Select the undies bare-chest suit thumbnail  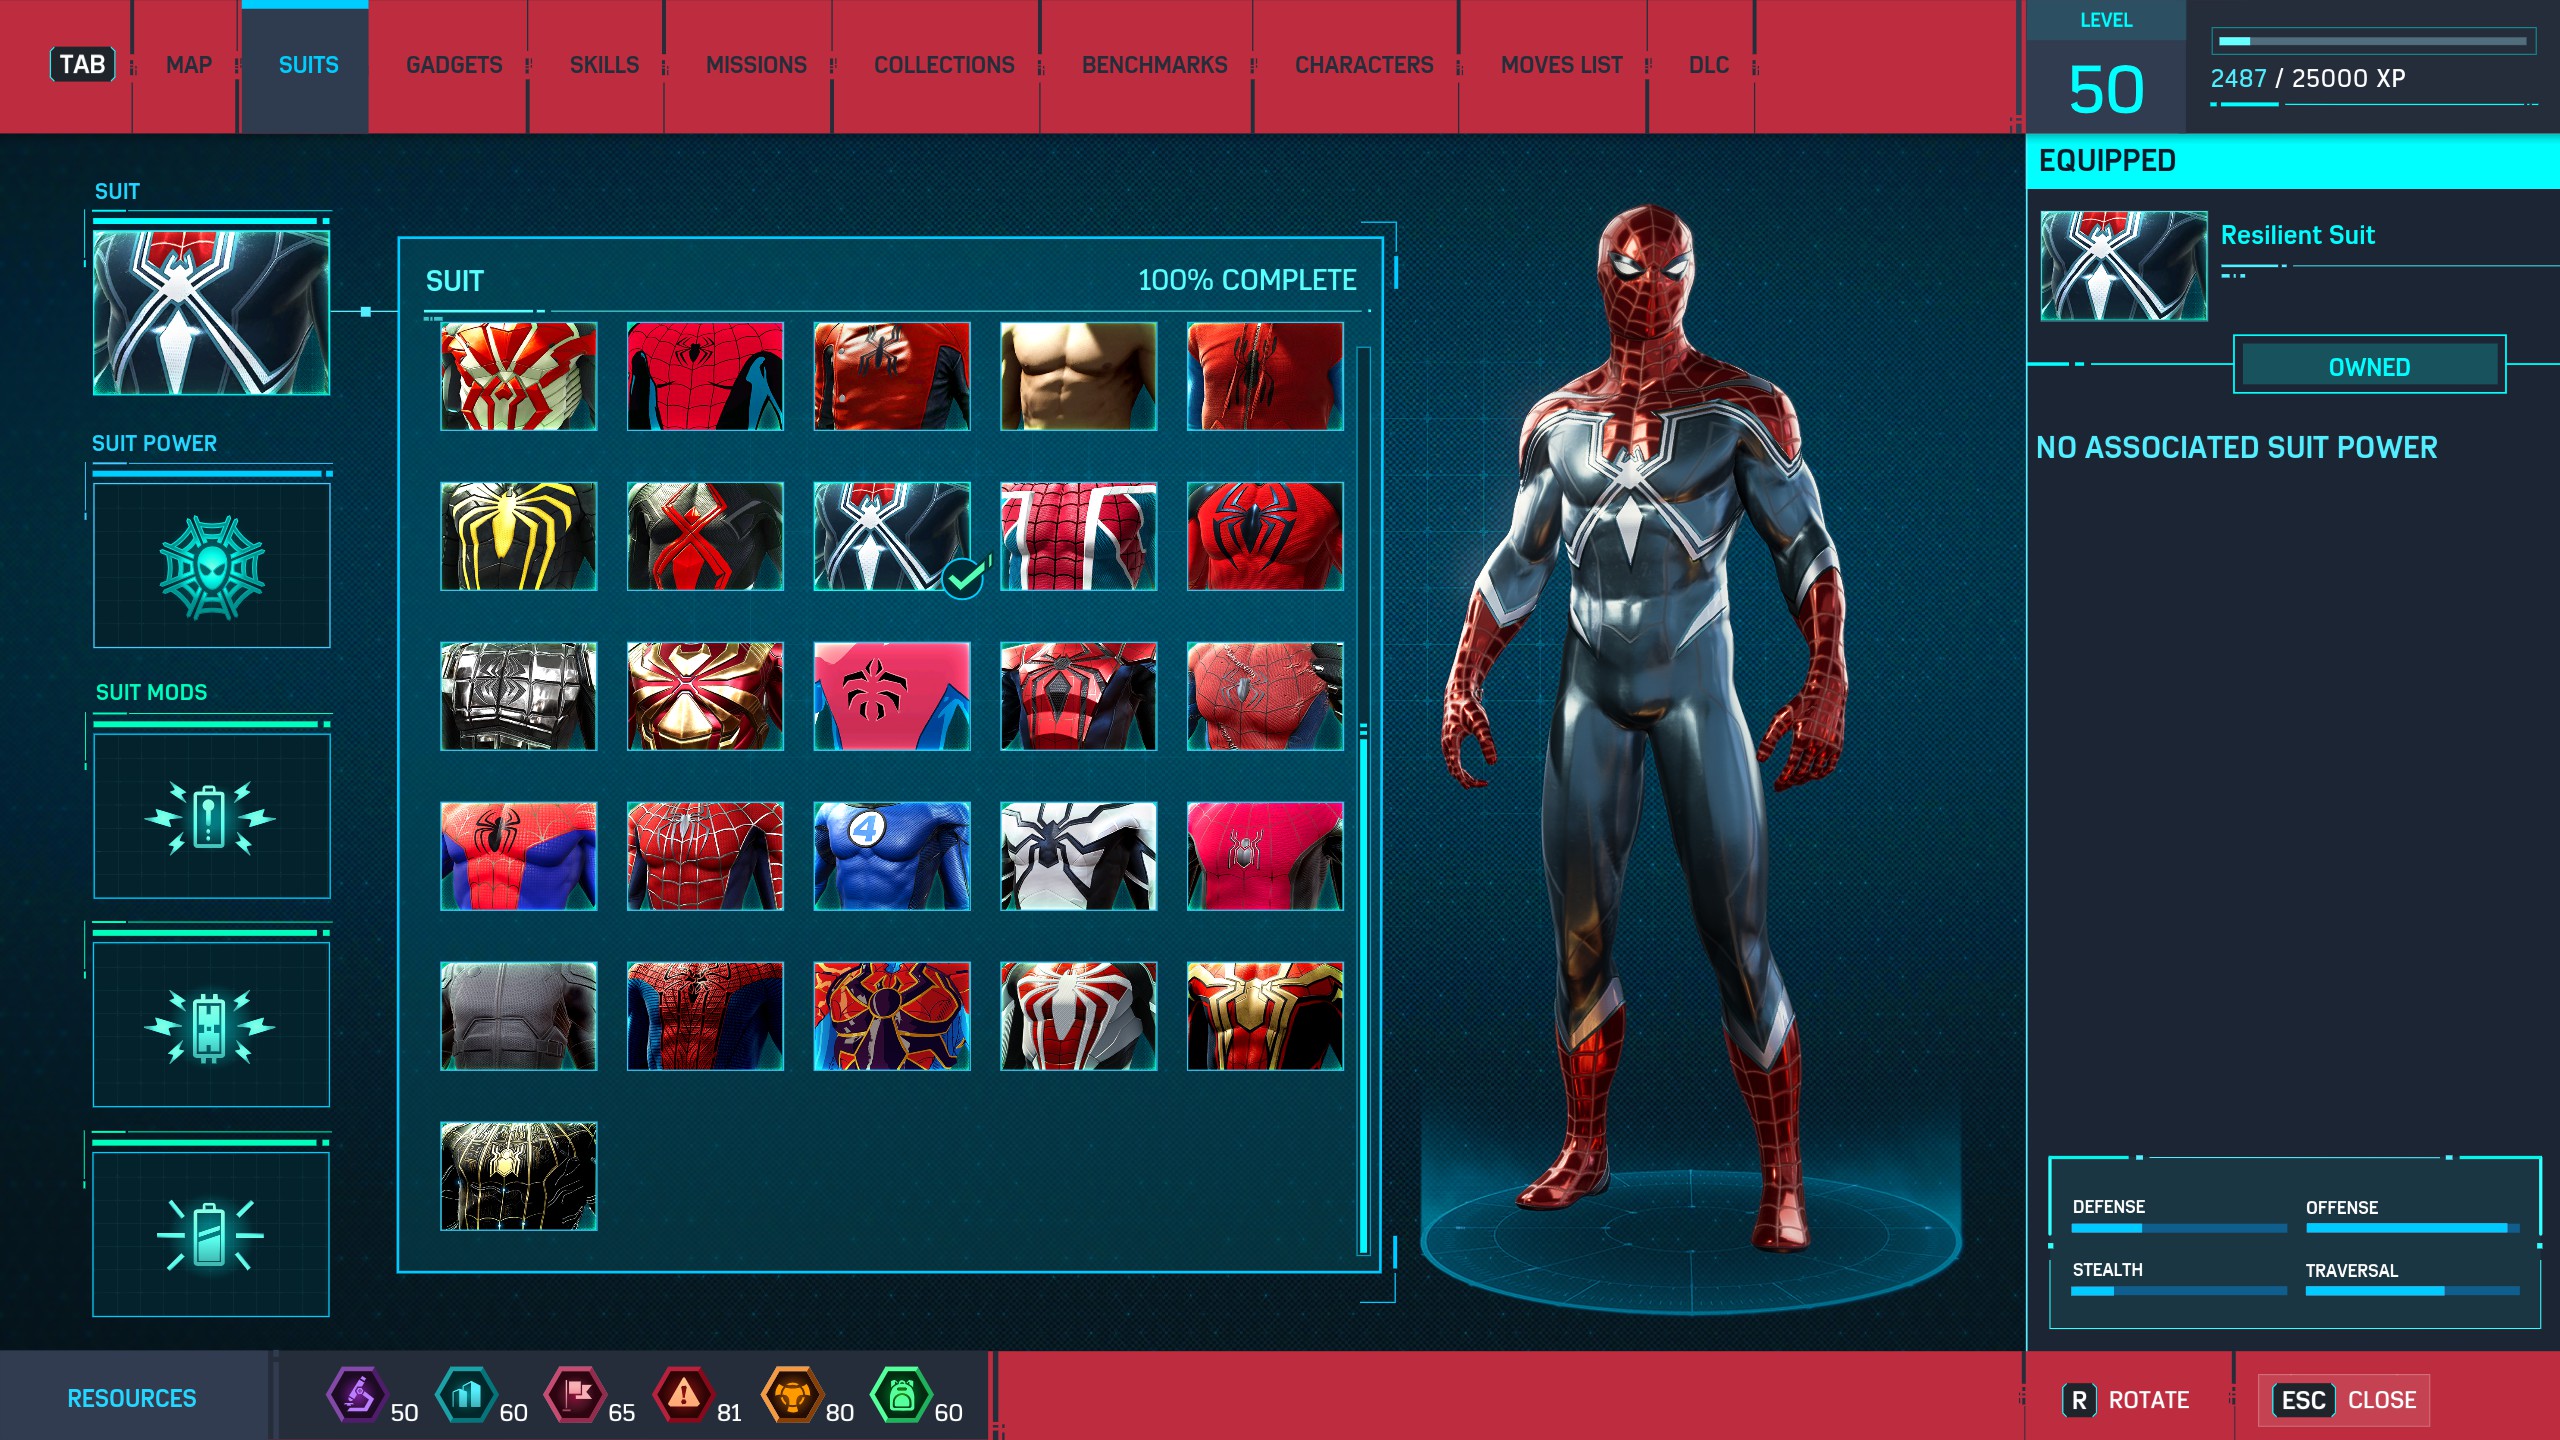coord(1078,376)
